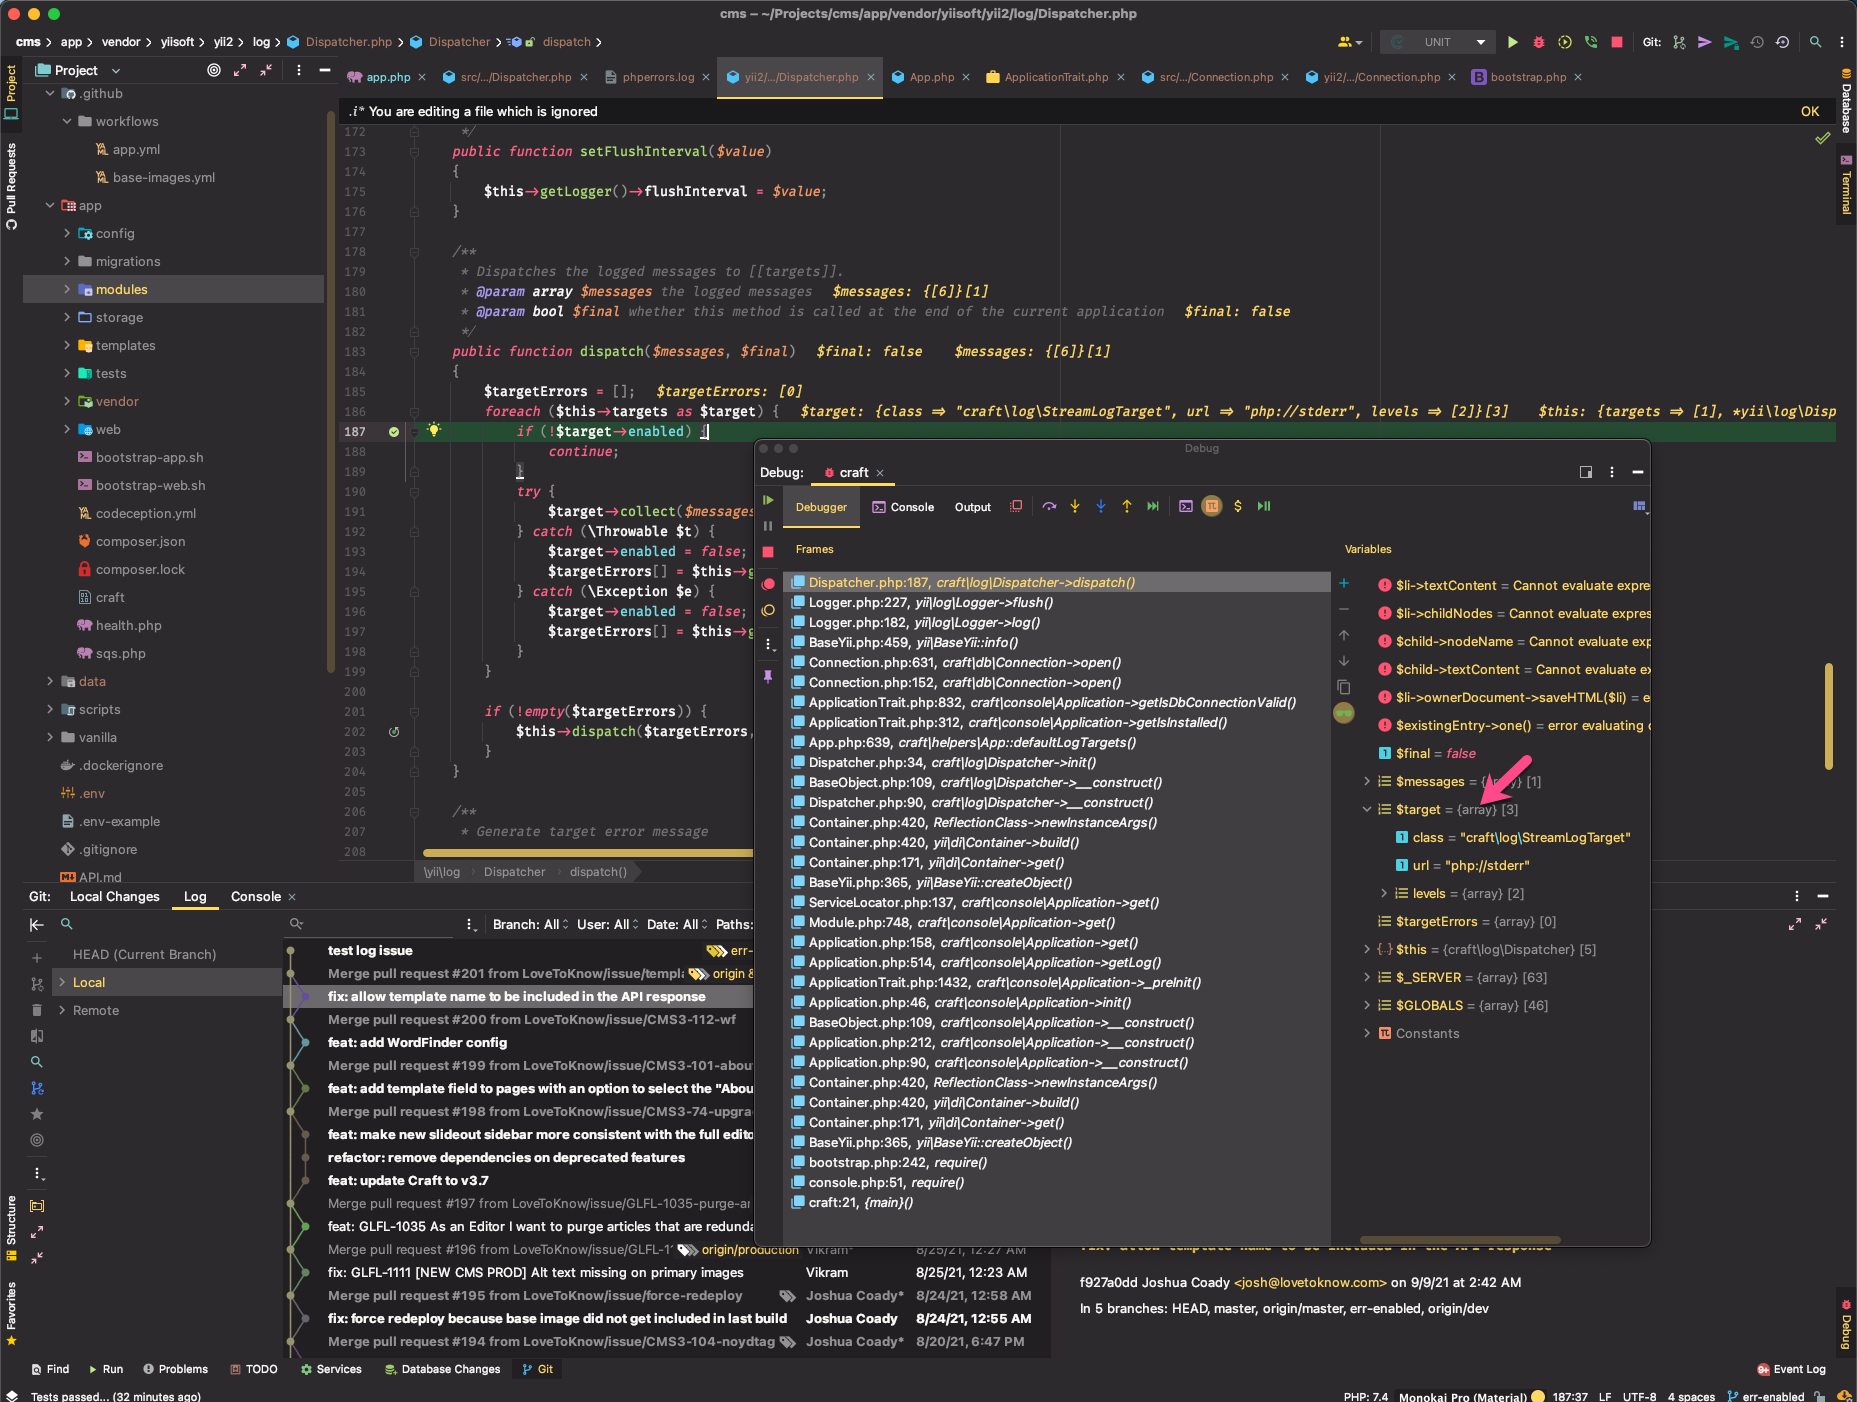Step out of the current frame
The width and height of the screenshot is (1857, 1402).
pyautogui.click(x=1126, y=506)
